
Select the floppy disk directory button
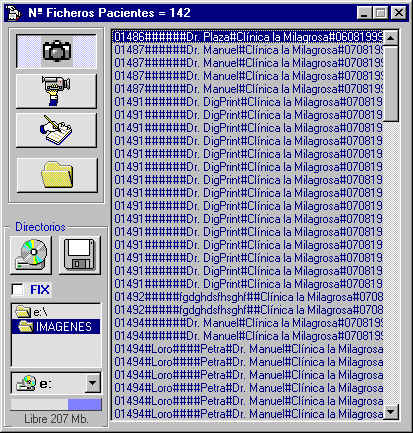80,255
